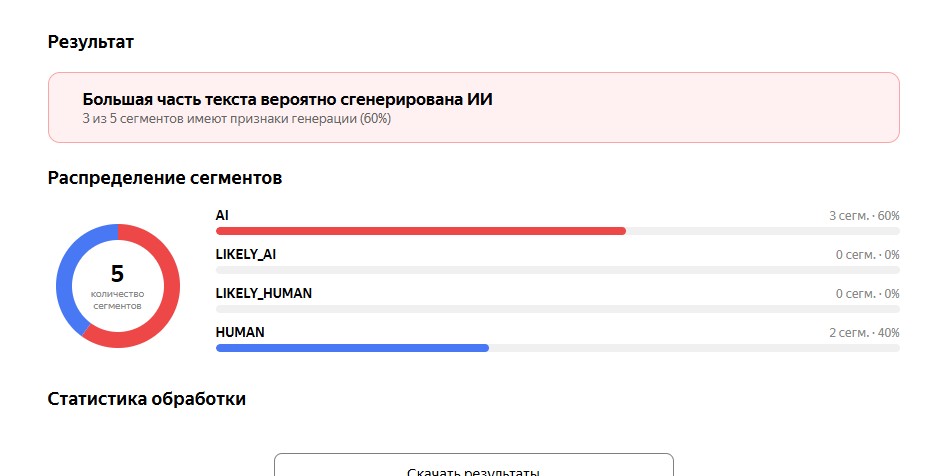
Task: Click the Статистика обработки heading
Action: [x=147, y=399]
